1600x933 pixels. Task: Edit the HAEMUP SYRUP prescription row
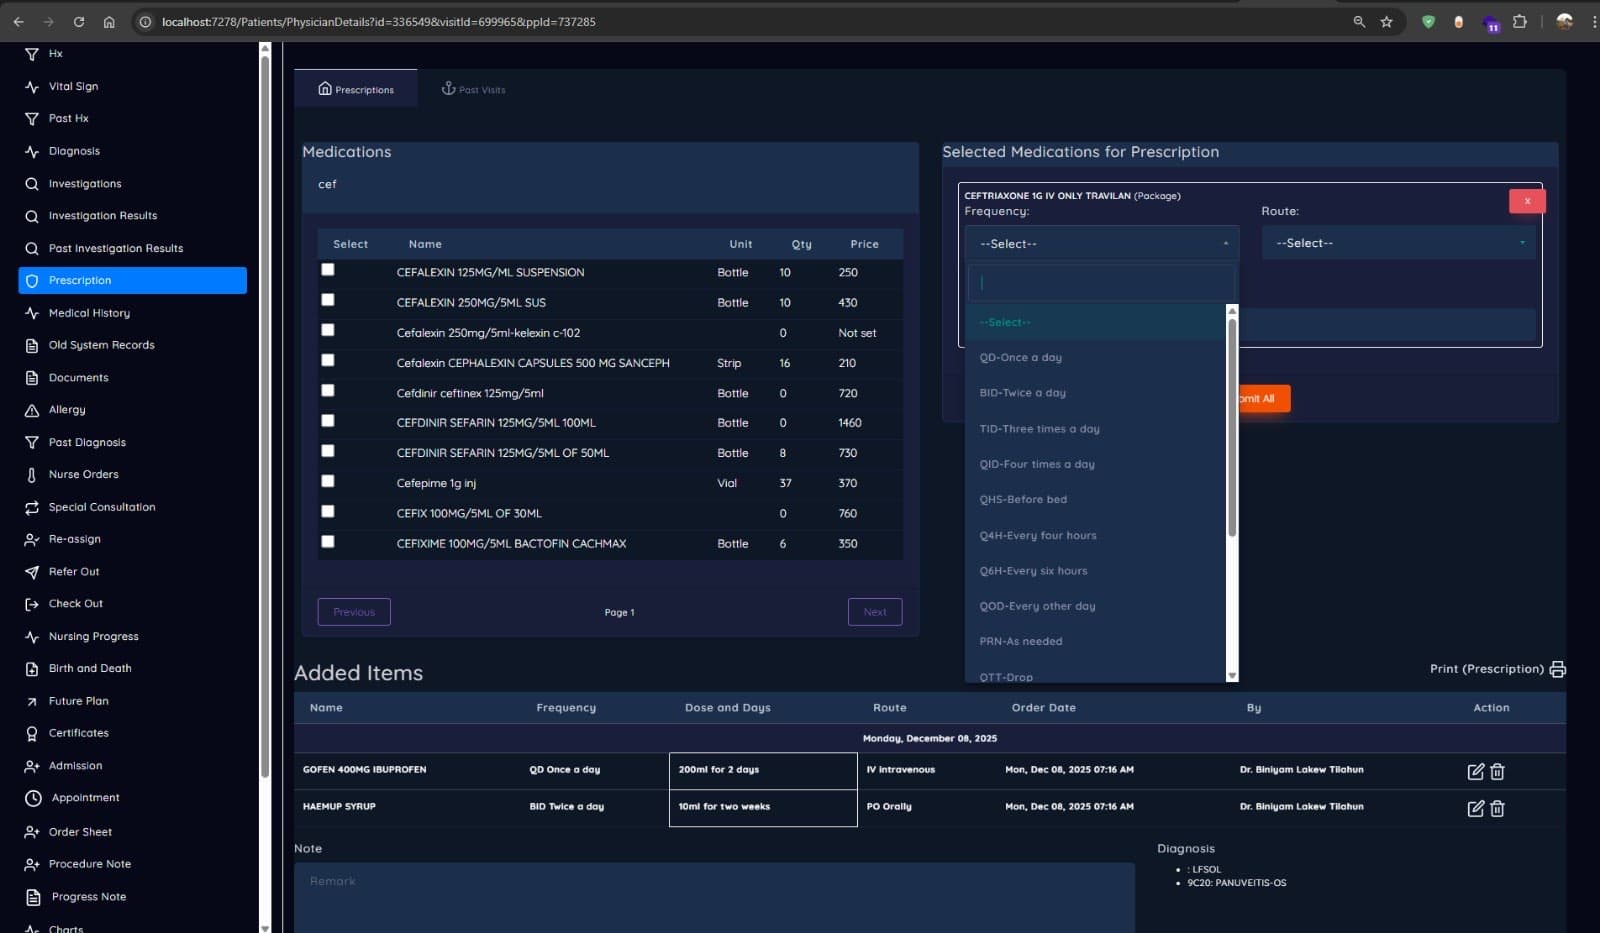pyautogui.click(x=1475, y=808)
